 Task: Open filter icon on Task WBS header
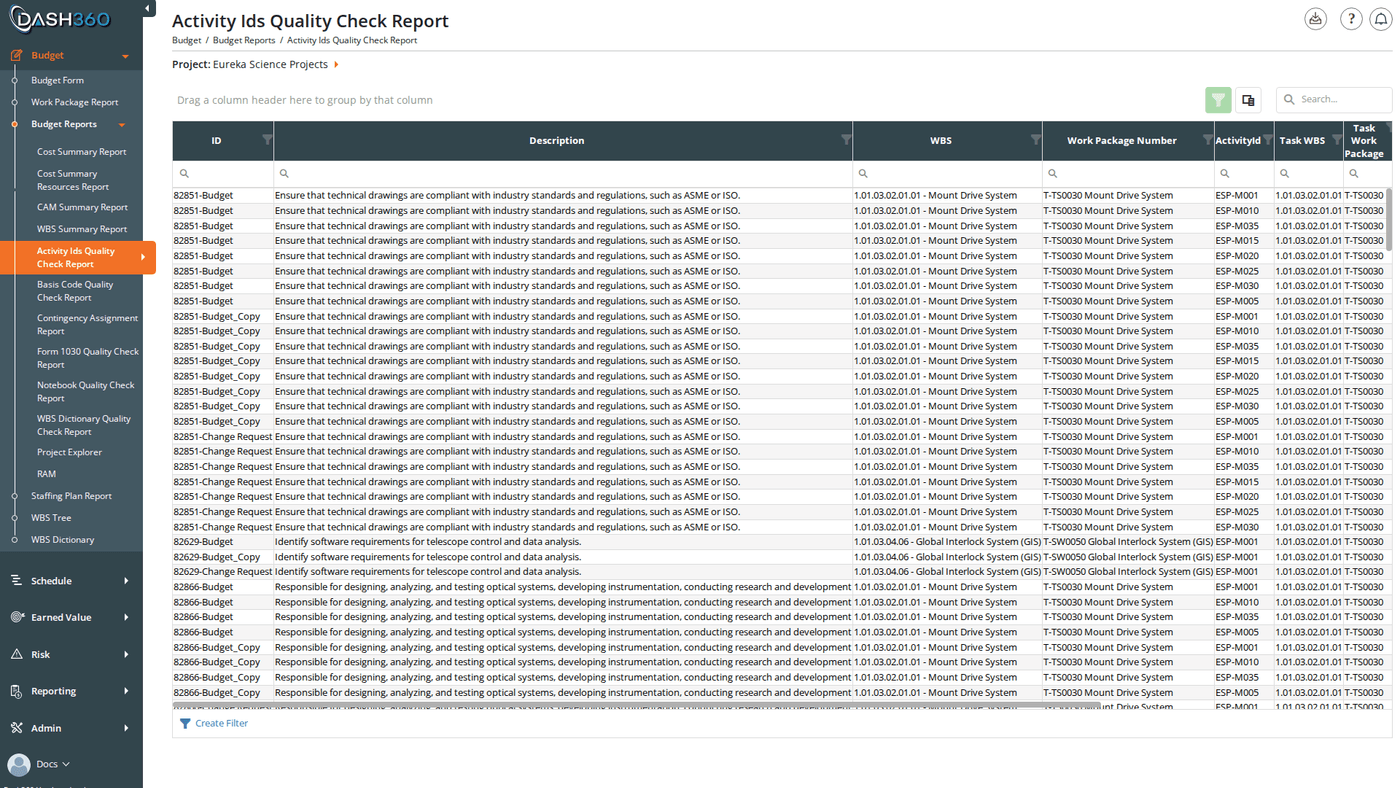pos(1337,140)
